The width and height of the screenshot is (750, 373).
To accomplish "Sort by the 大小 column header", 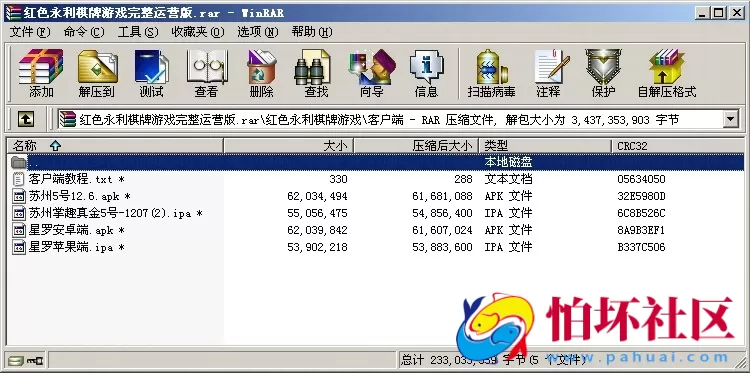I will (x=288, y=146).
